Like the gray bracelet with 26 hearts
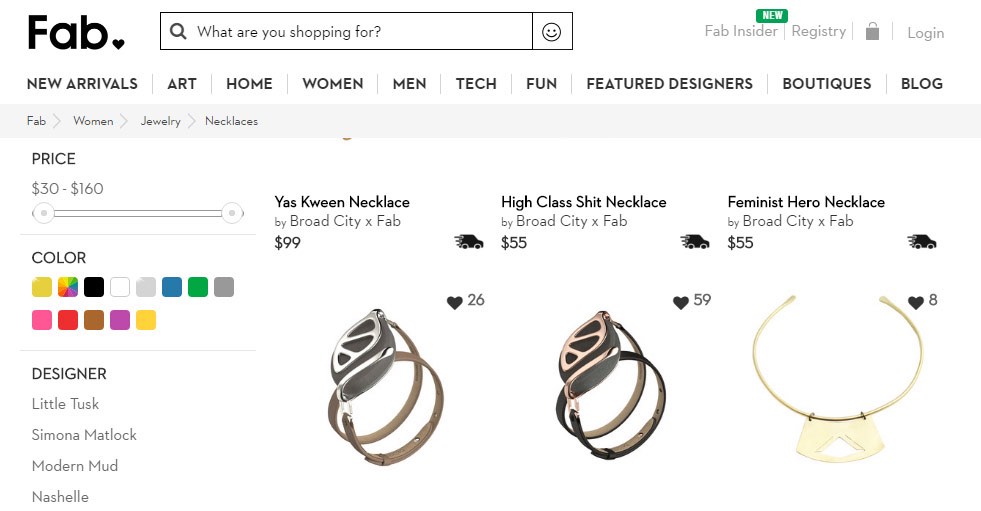This screenshot has width=981, height=511. [x=455, y=301]
